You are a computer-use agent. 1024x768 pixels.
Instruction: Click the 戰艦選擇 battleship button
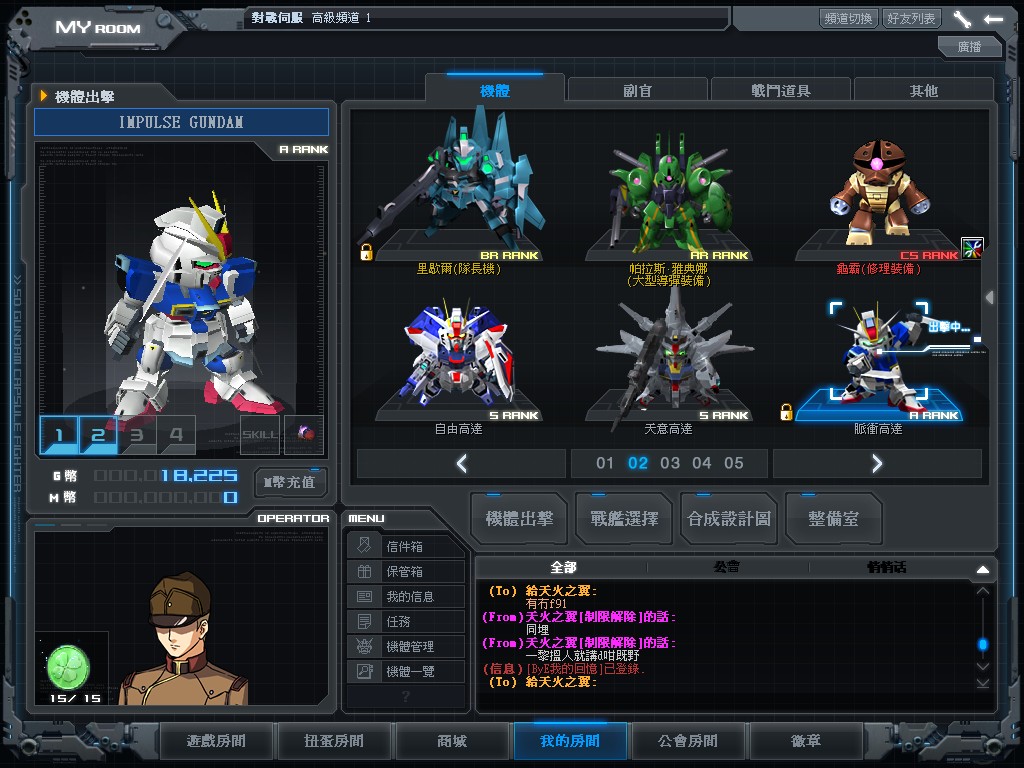coord(624,519)
